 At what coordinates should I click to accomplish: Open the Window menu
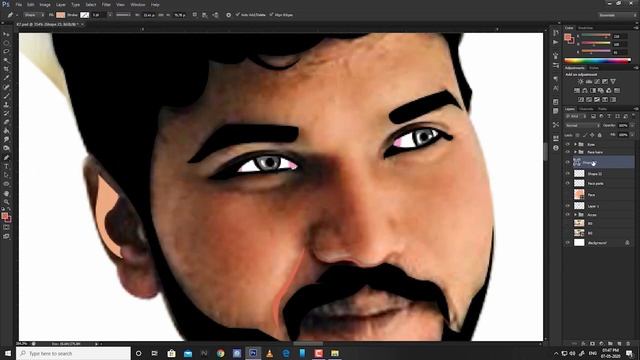pyautogui.click(x=138, y=4)
